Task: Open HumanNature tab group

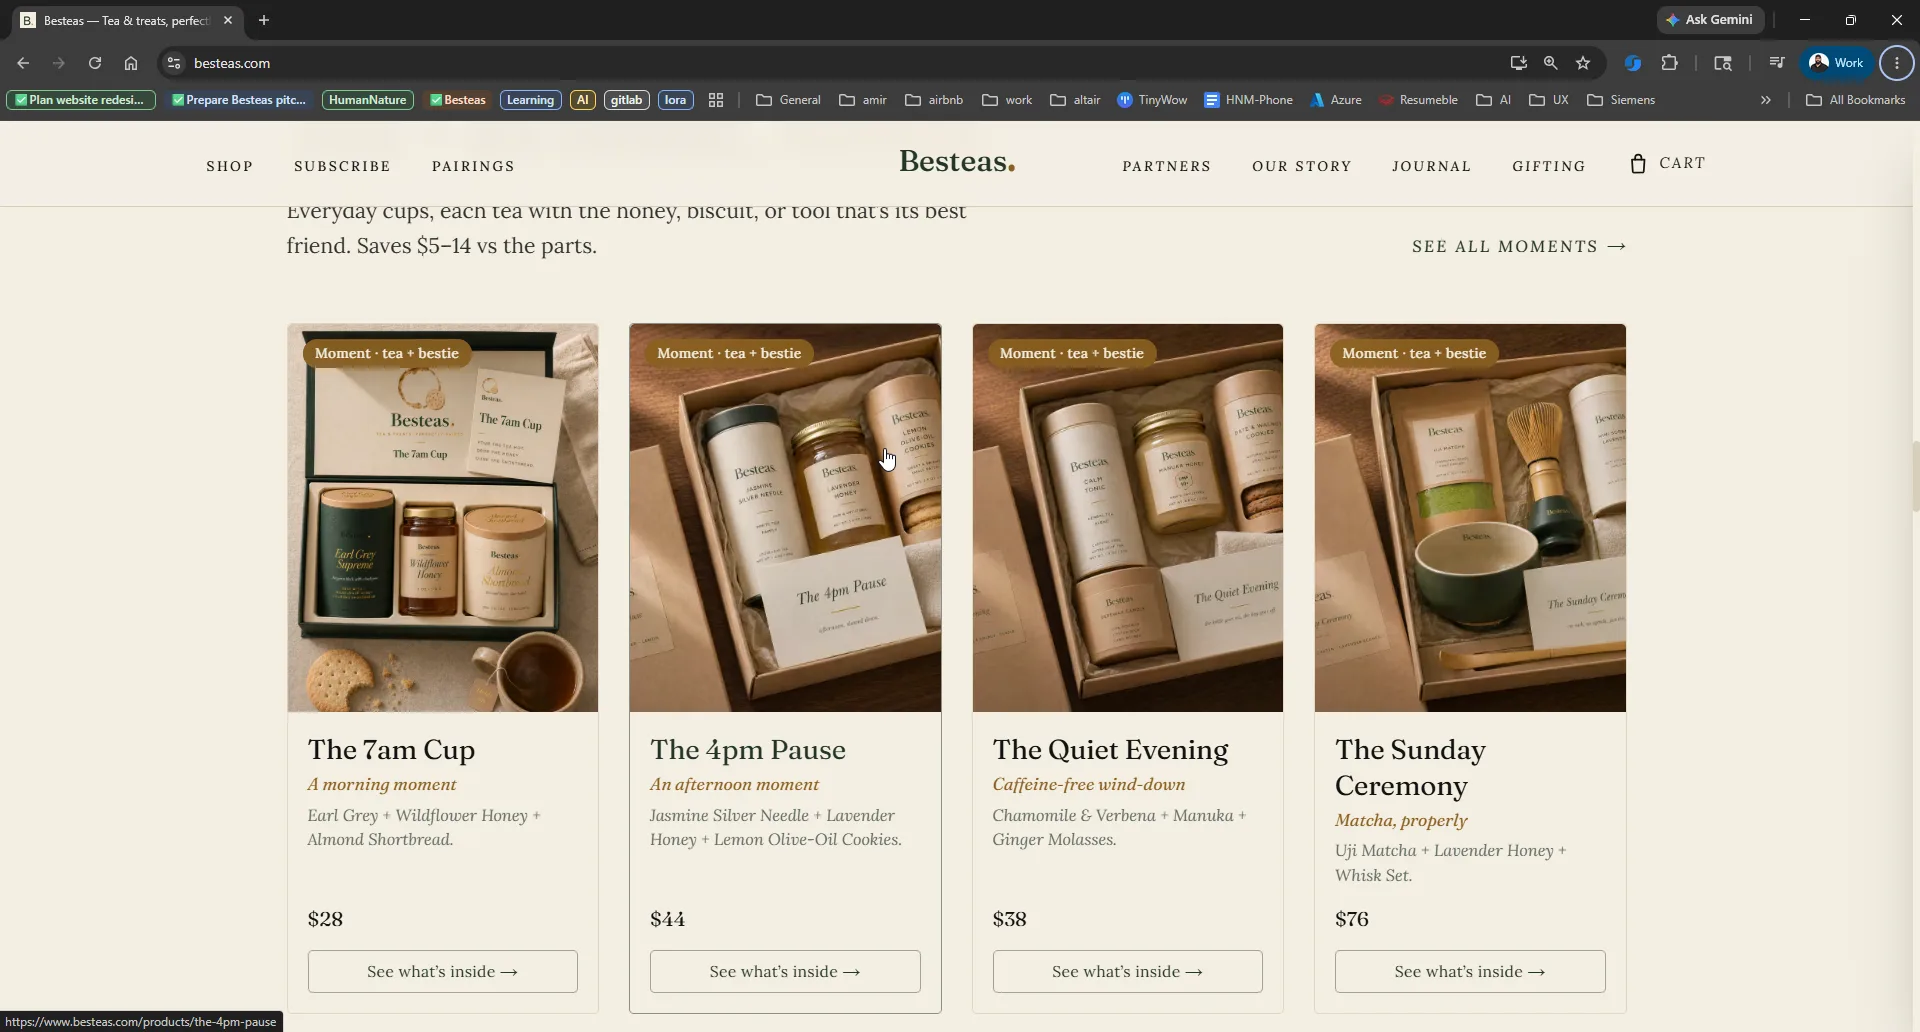Action: tap(368, 100)
